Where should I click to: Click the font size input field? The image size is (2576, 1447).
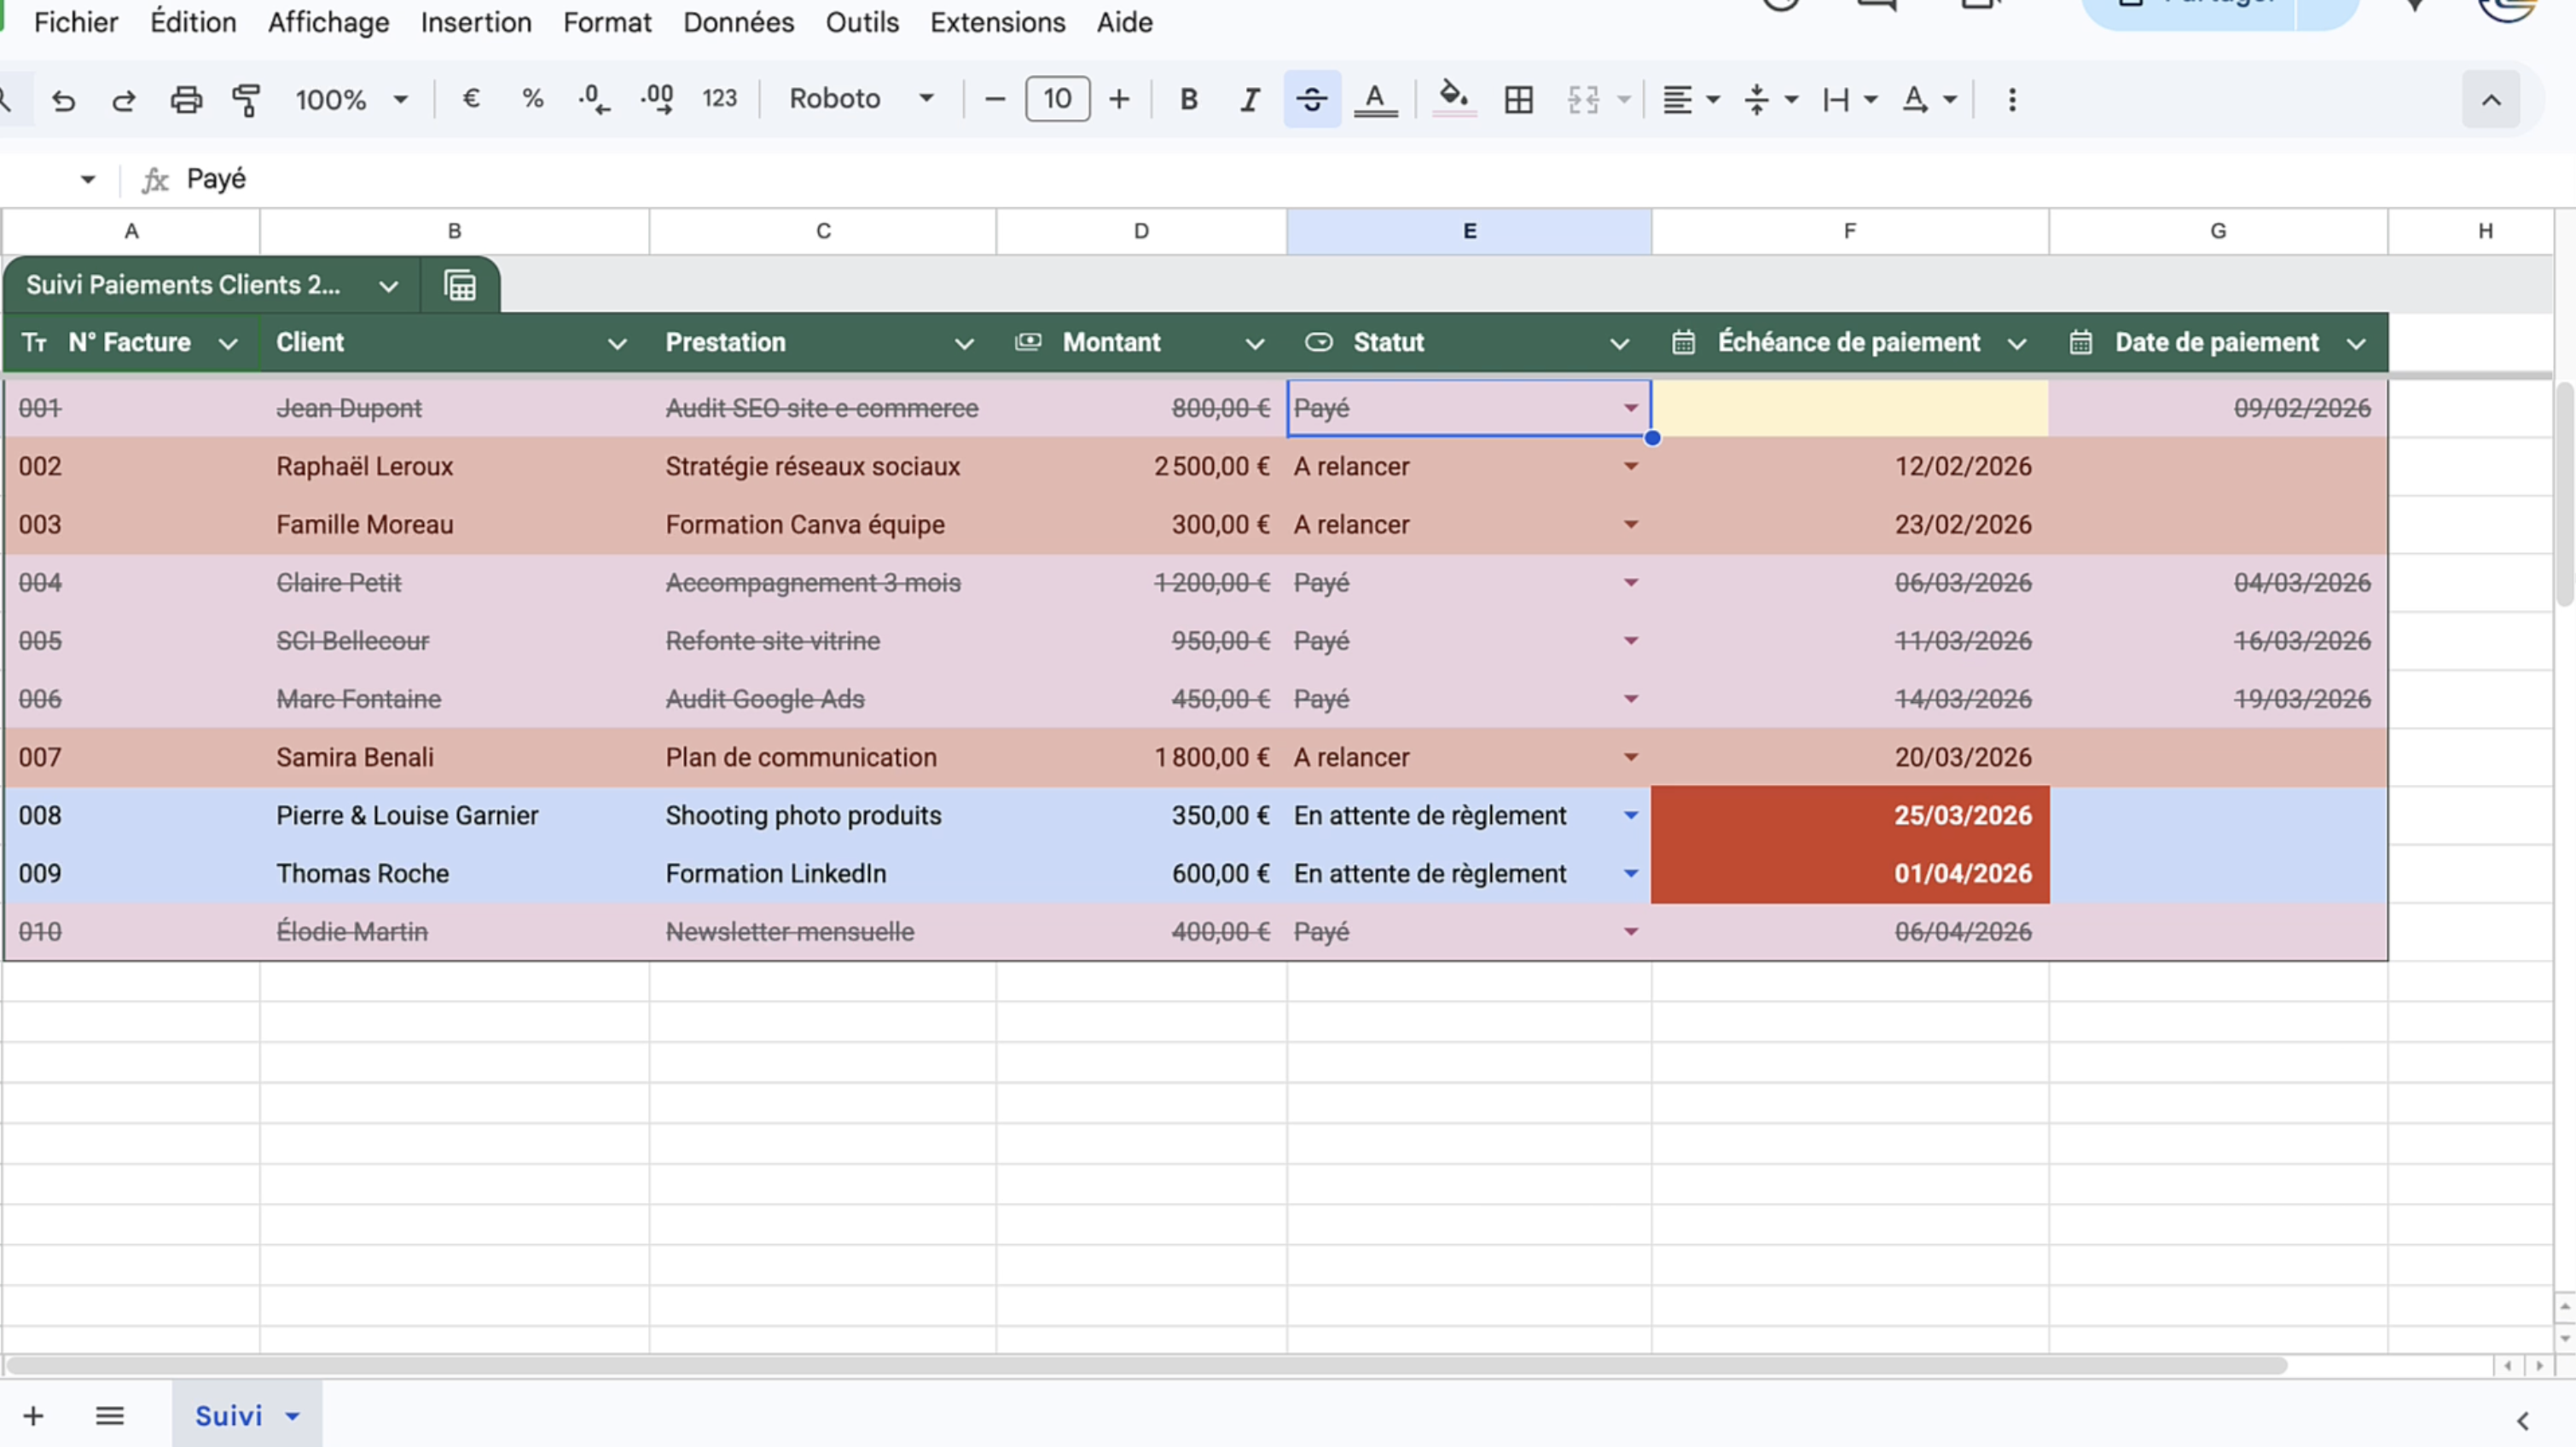pyautogui.click(x=1057, y=99)
